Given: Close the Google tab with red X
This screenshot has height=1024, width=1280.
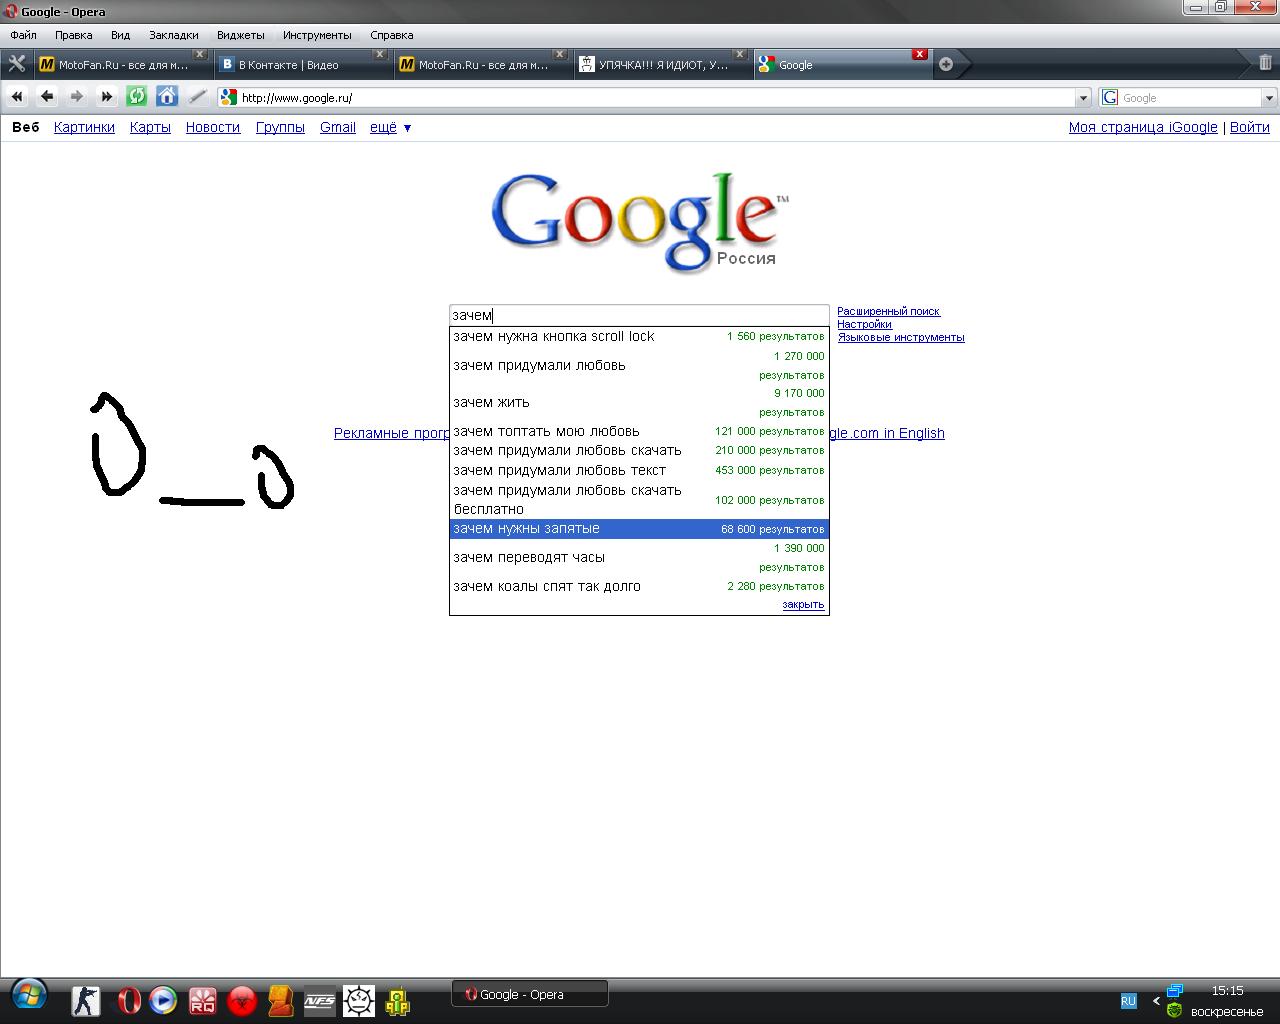Looking at the screenshot, I should coord(919,54).
